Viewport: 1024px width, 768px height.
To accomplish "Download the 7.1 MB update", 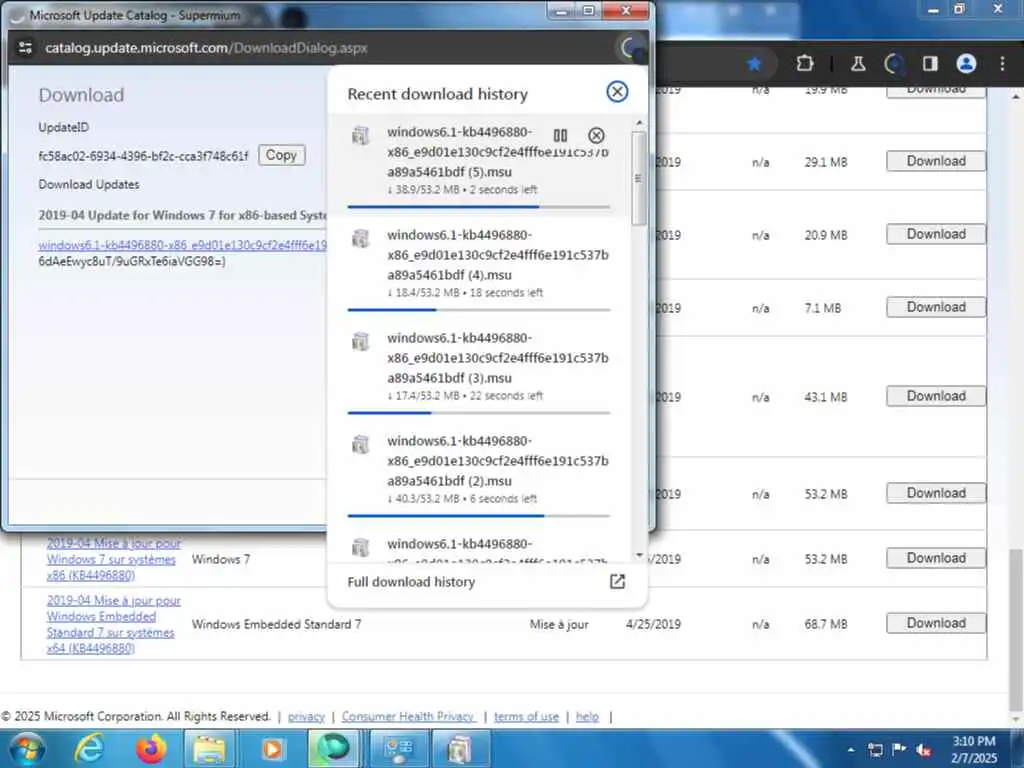I will click(x=936, y=308).
